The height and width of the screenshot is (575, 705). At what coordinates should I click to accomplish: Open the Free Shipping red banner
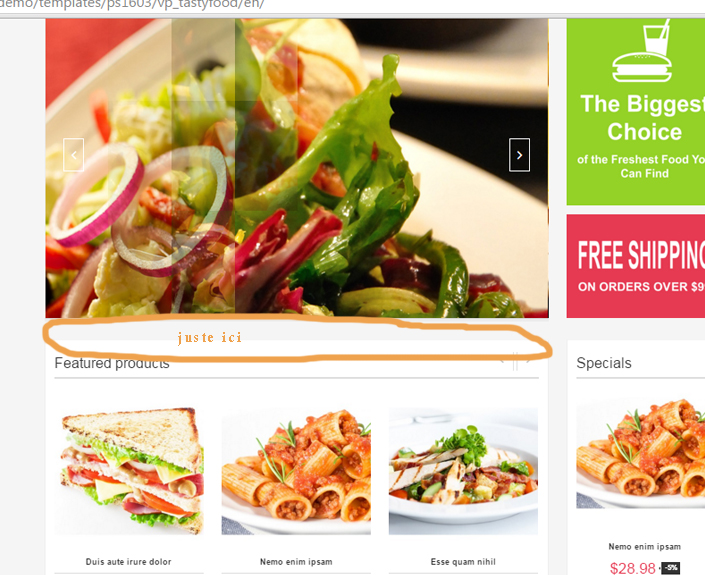coord(636,266)
